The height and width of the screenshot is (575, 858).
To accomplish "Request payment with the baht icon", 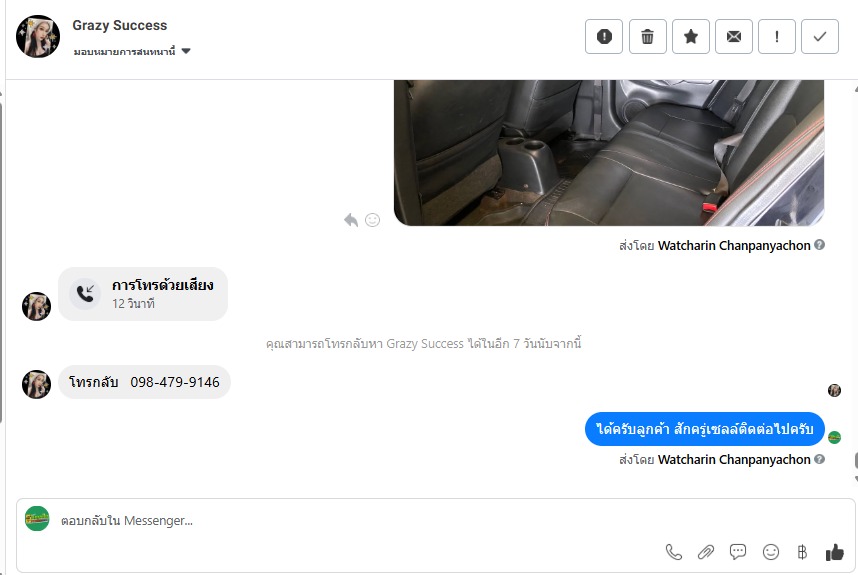I will pyautogui.click(x=802, y=552).
